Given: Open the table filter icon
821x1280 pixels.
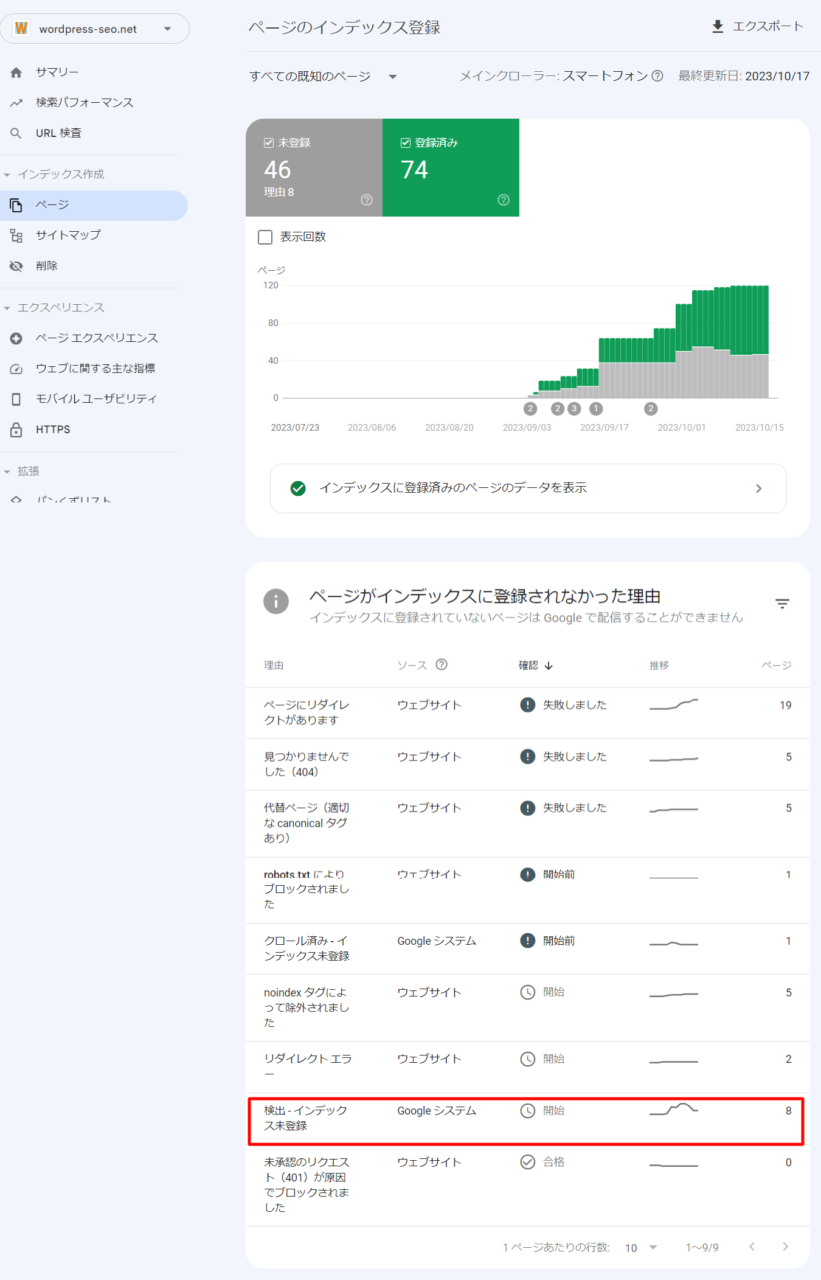Looking at the screenshot, I should point(782,604).
